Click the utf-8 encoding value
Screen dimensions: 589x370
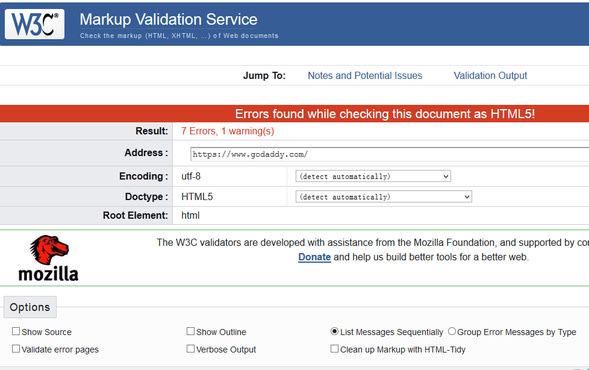191,176
